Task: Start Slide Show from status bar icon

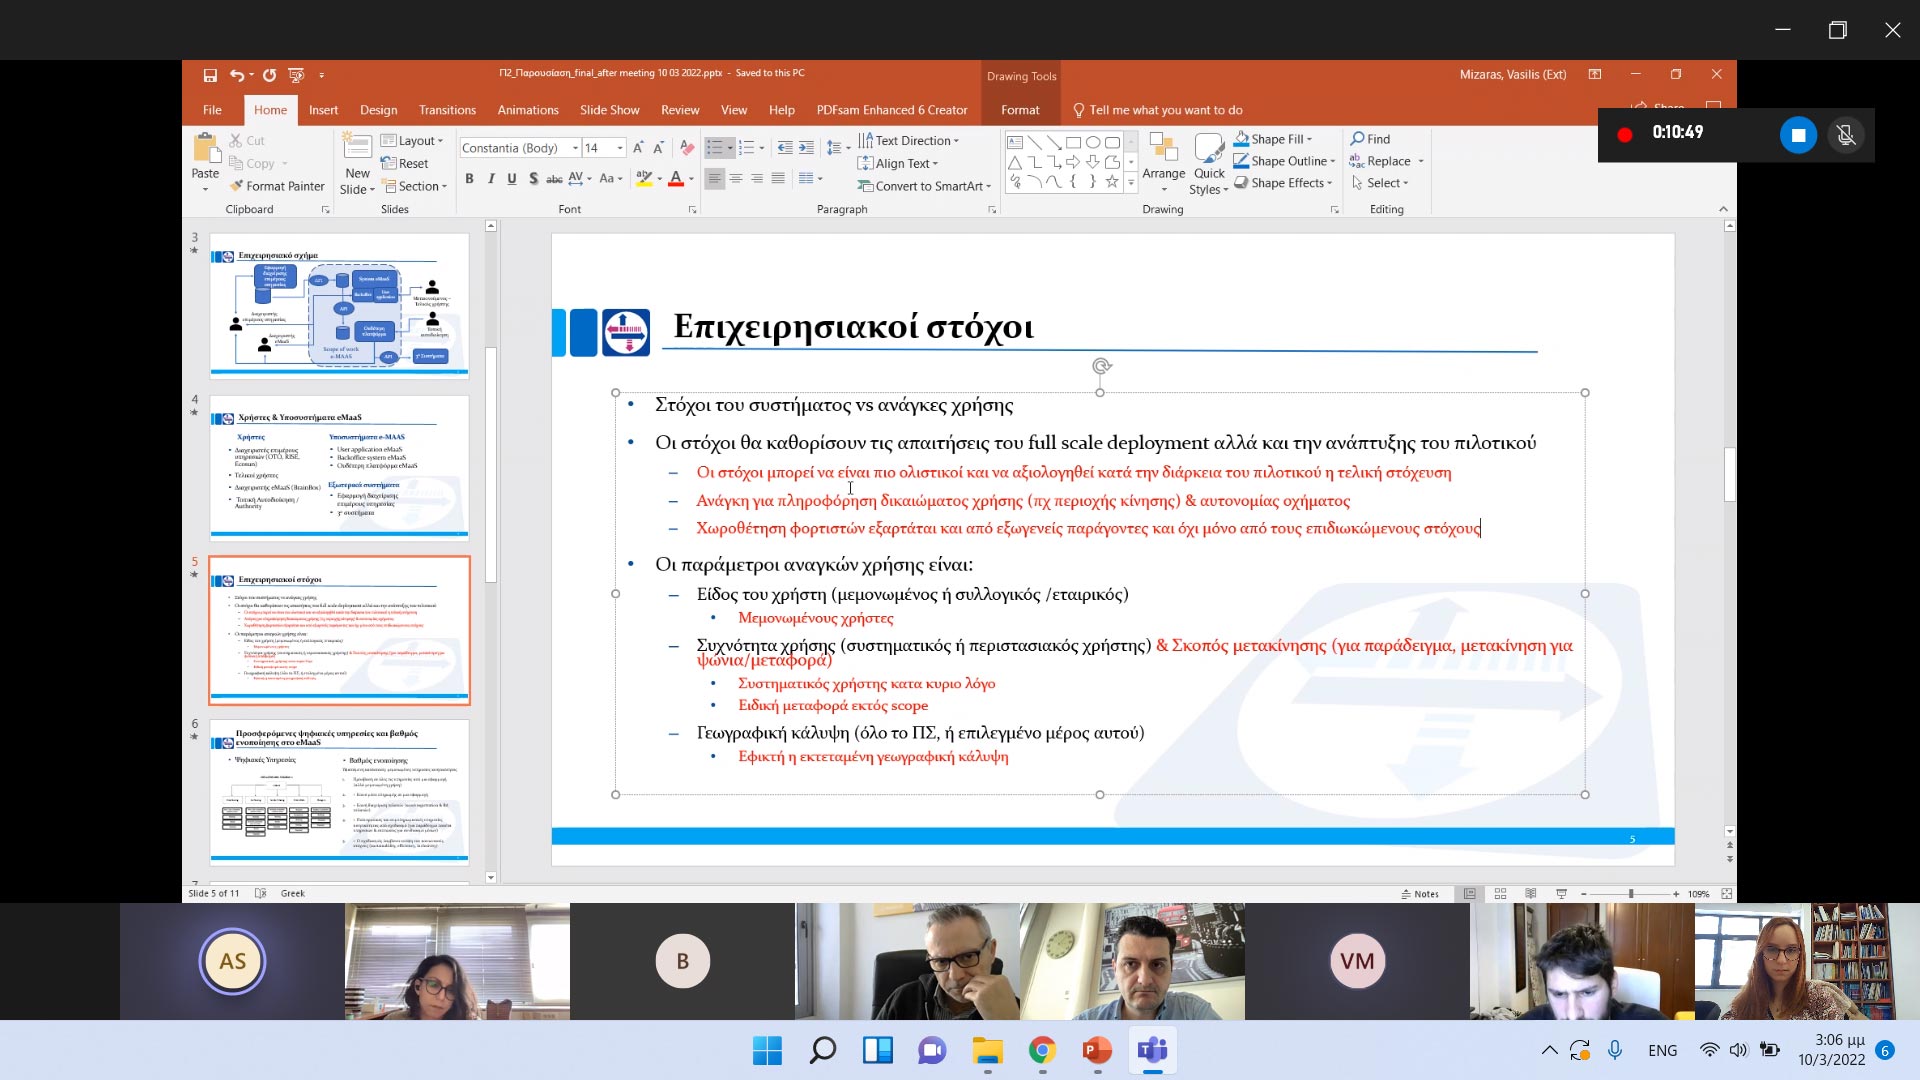Action: (x=1562, y=894)
